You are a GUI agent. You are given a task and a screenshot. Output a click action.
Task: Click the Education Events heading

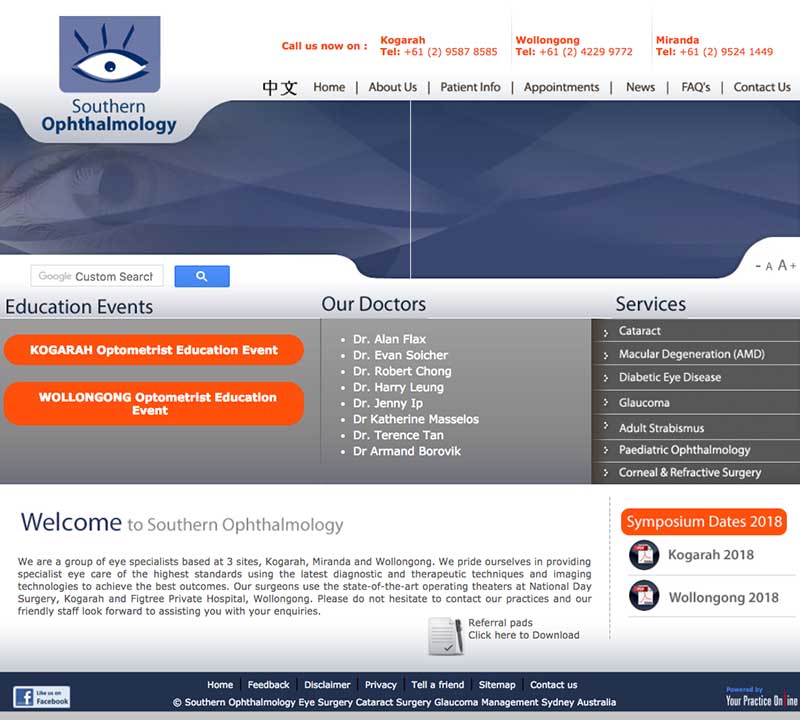coord(79,307)
